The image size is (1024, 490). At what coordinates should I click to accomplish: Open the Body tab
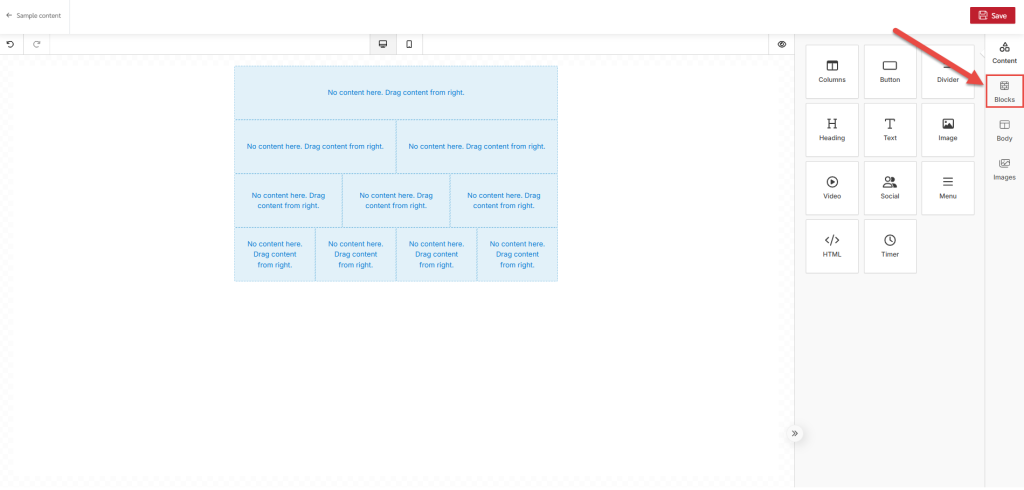(x=1004, y=130)
